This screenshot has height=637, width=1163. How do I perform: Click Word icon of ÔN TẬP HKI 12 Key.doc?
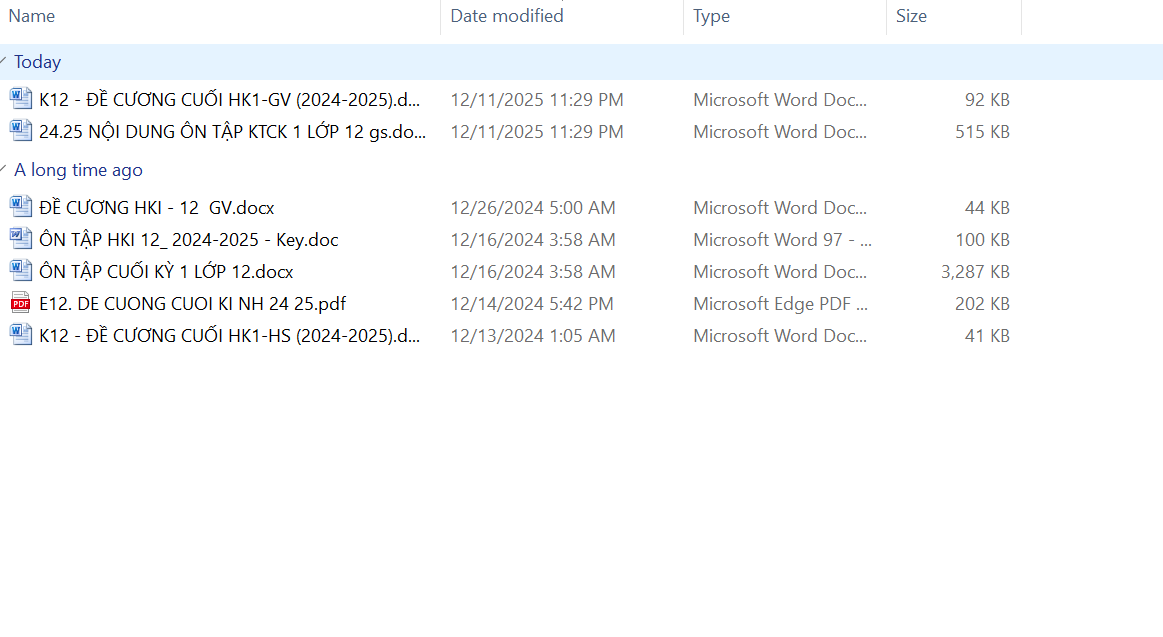tap(20, 239)
